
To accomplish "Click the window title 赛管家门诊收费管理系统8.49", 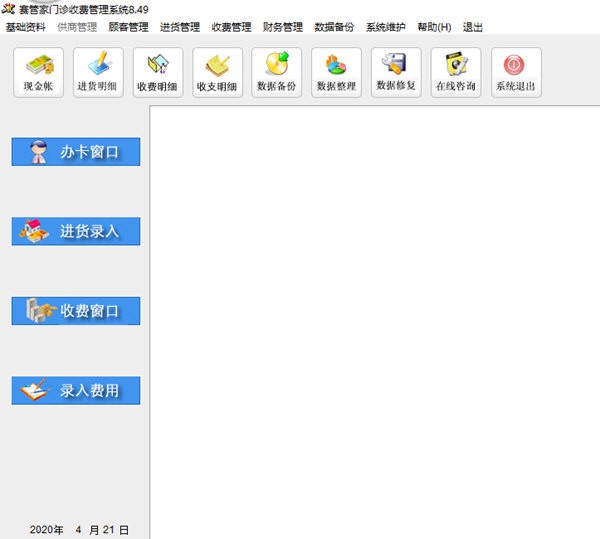I will (x=84, y=9).
